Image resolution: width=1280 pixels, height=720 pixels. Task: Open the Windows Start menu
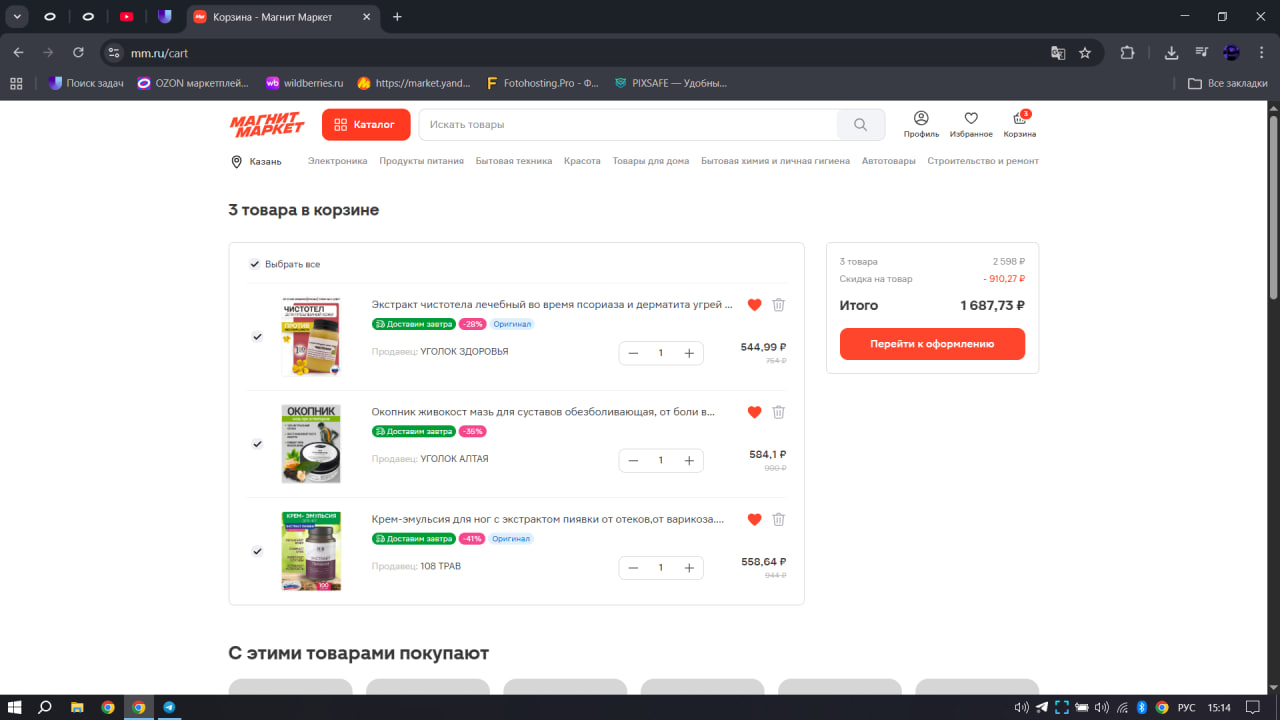15,707
